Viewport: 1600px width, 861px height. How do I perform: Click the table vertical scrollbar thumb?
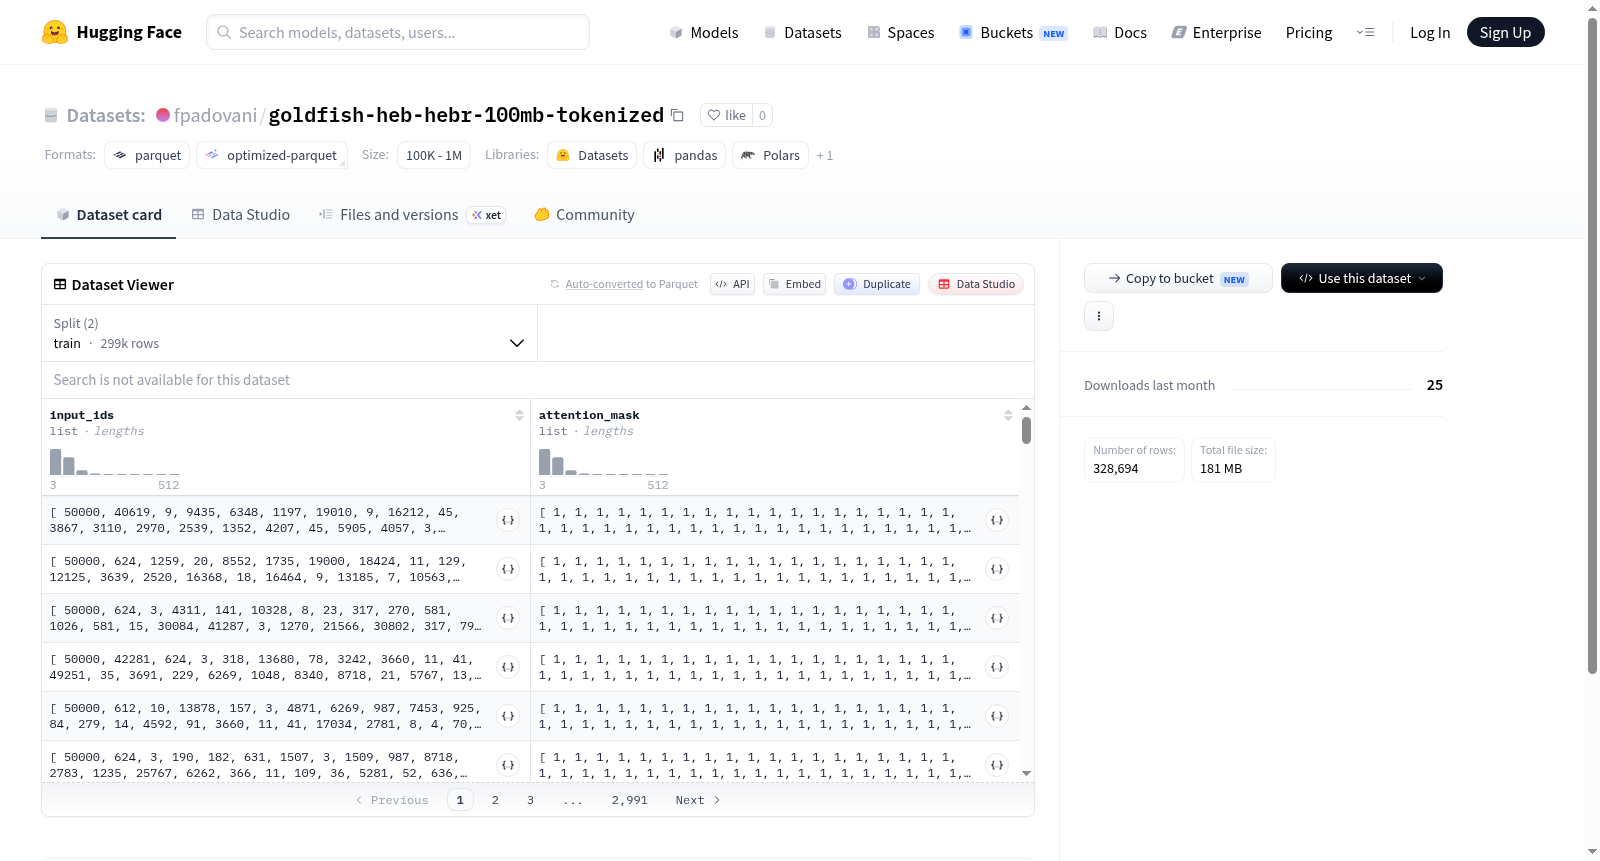(x=1026, y=431)
